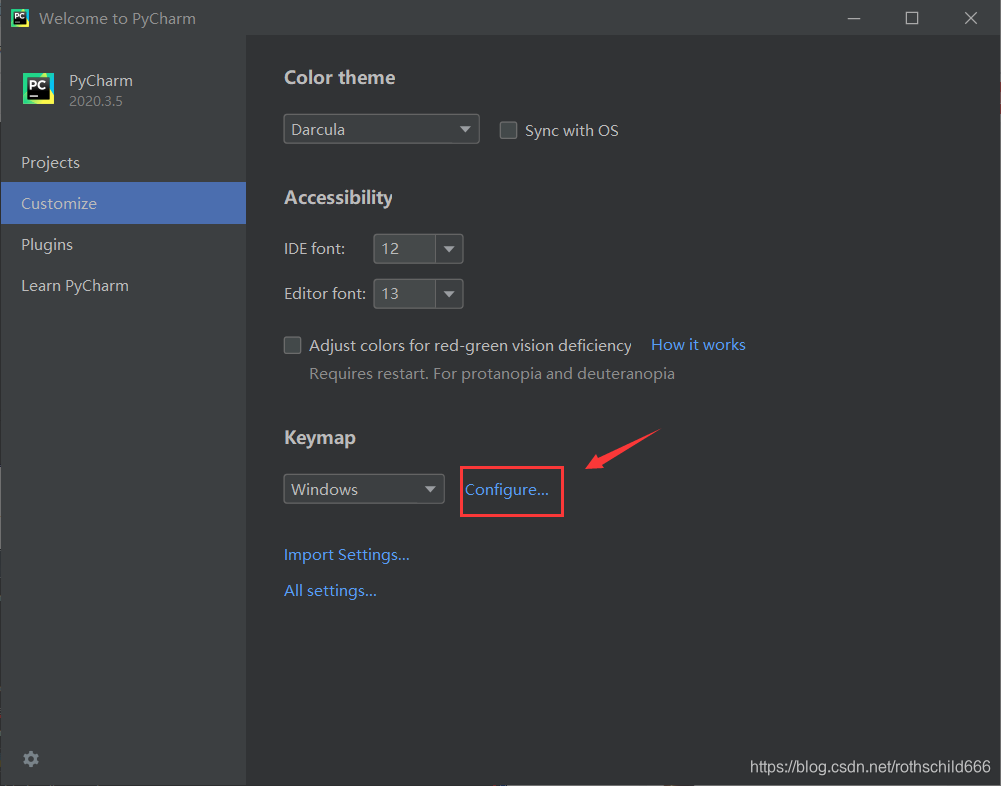Maximize the Welcome to PyCharm window
Screen dimensions: 1001x786
click(912, 18)
